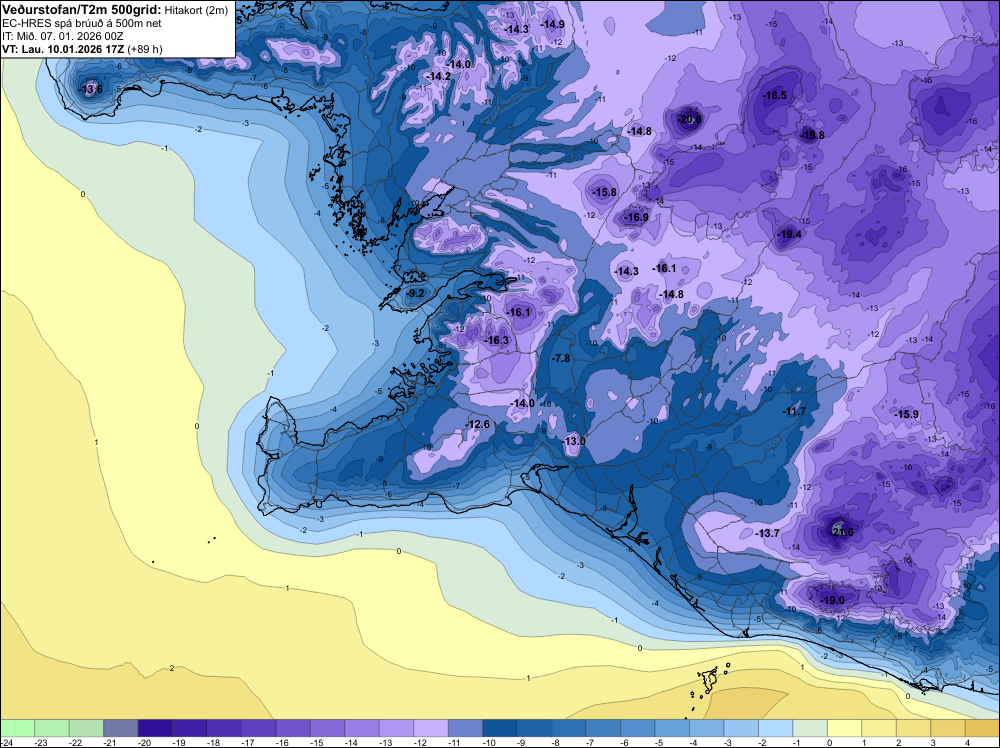The width and height of the screenshot is (1000, 748).
Task: Click the legend swatch labeled -7
Action: pyautogui.click(x=603, y=728)
